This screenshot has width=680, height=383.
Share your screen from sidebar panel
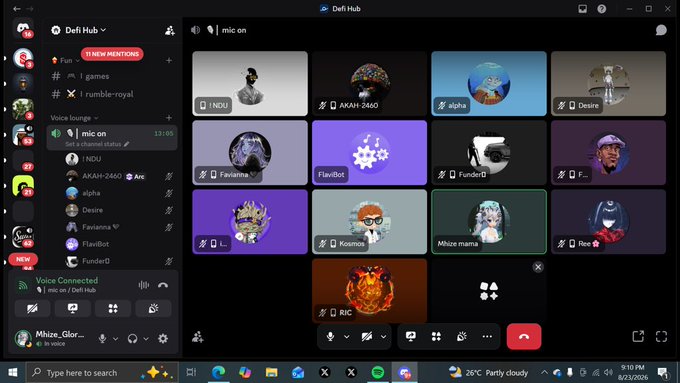click(x=72, y=308)
